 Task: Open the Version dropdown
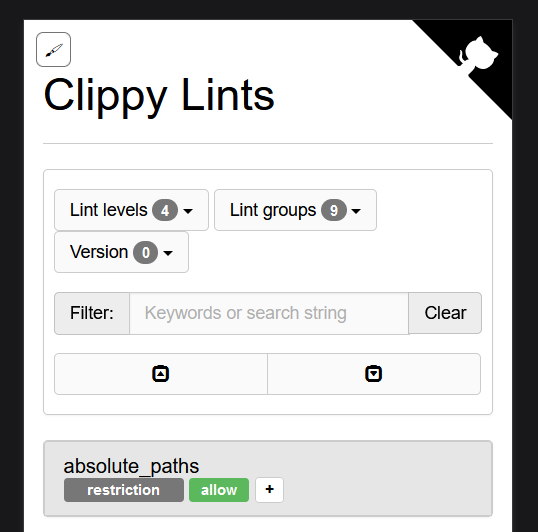[x=121, y=252]
